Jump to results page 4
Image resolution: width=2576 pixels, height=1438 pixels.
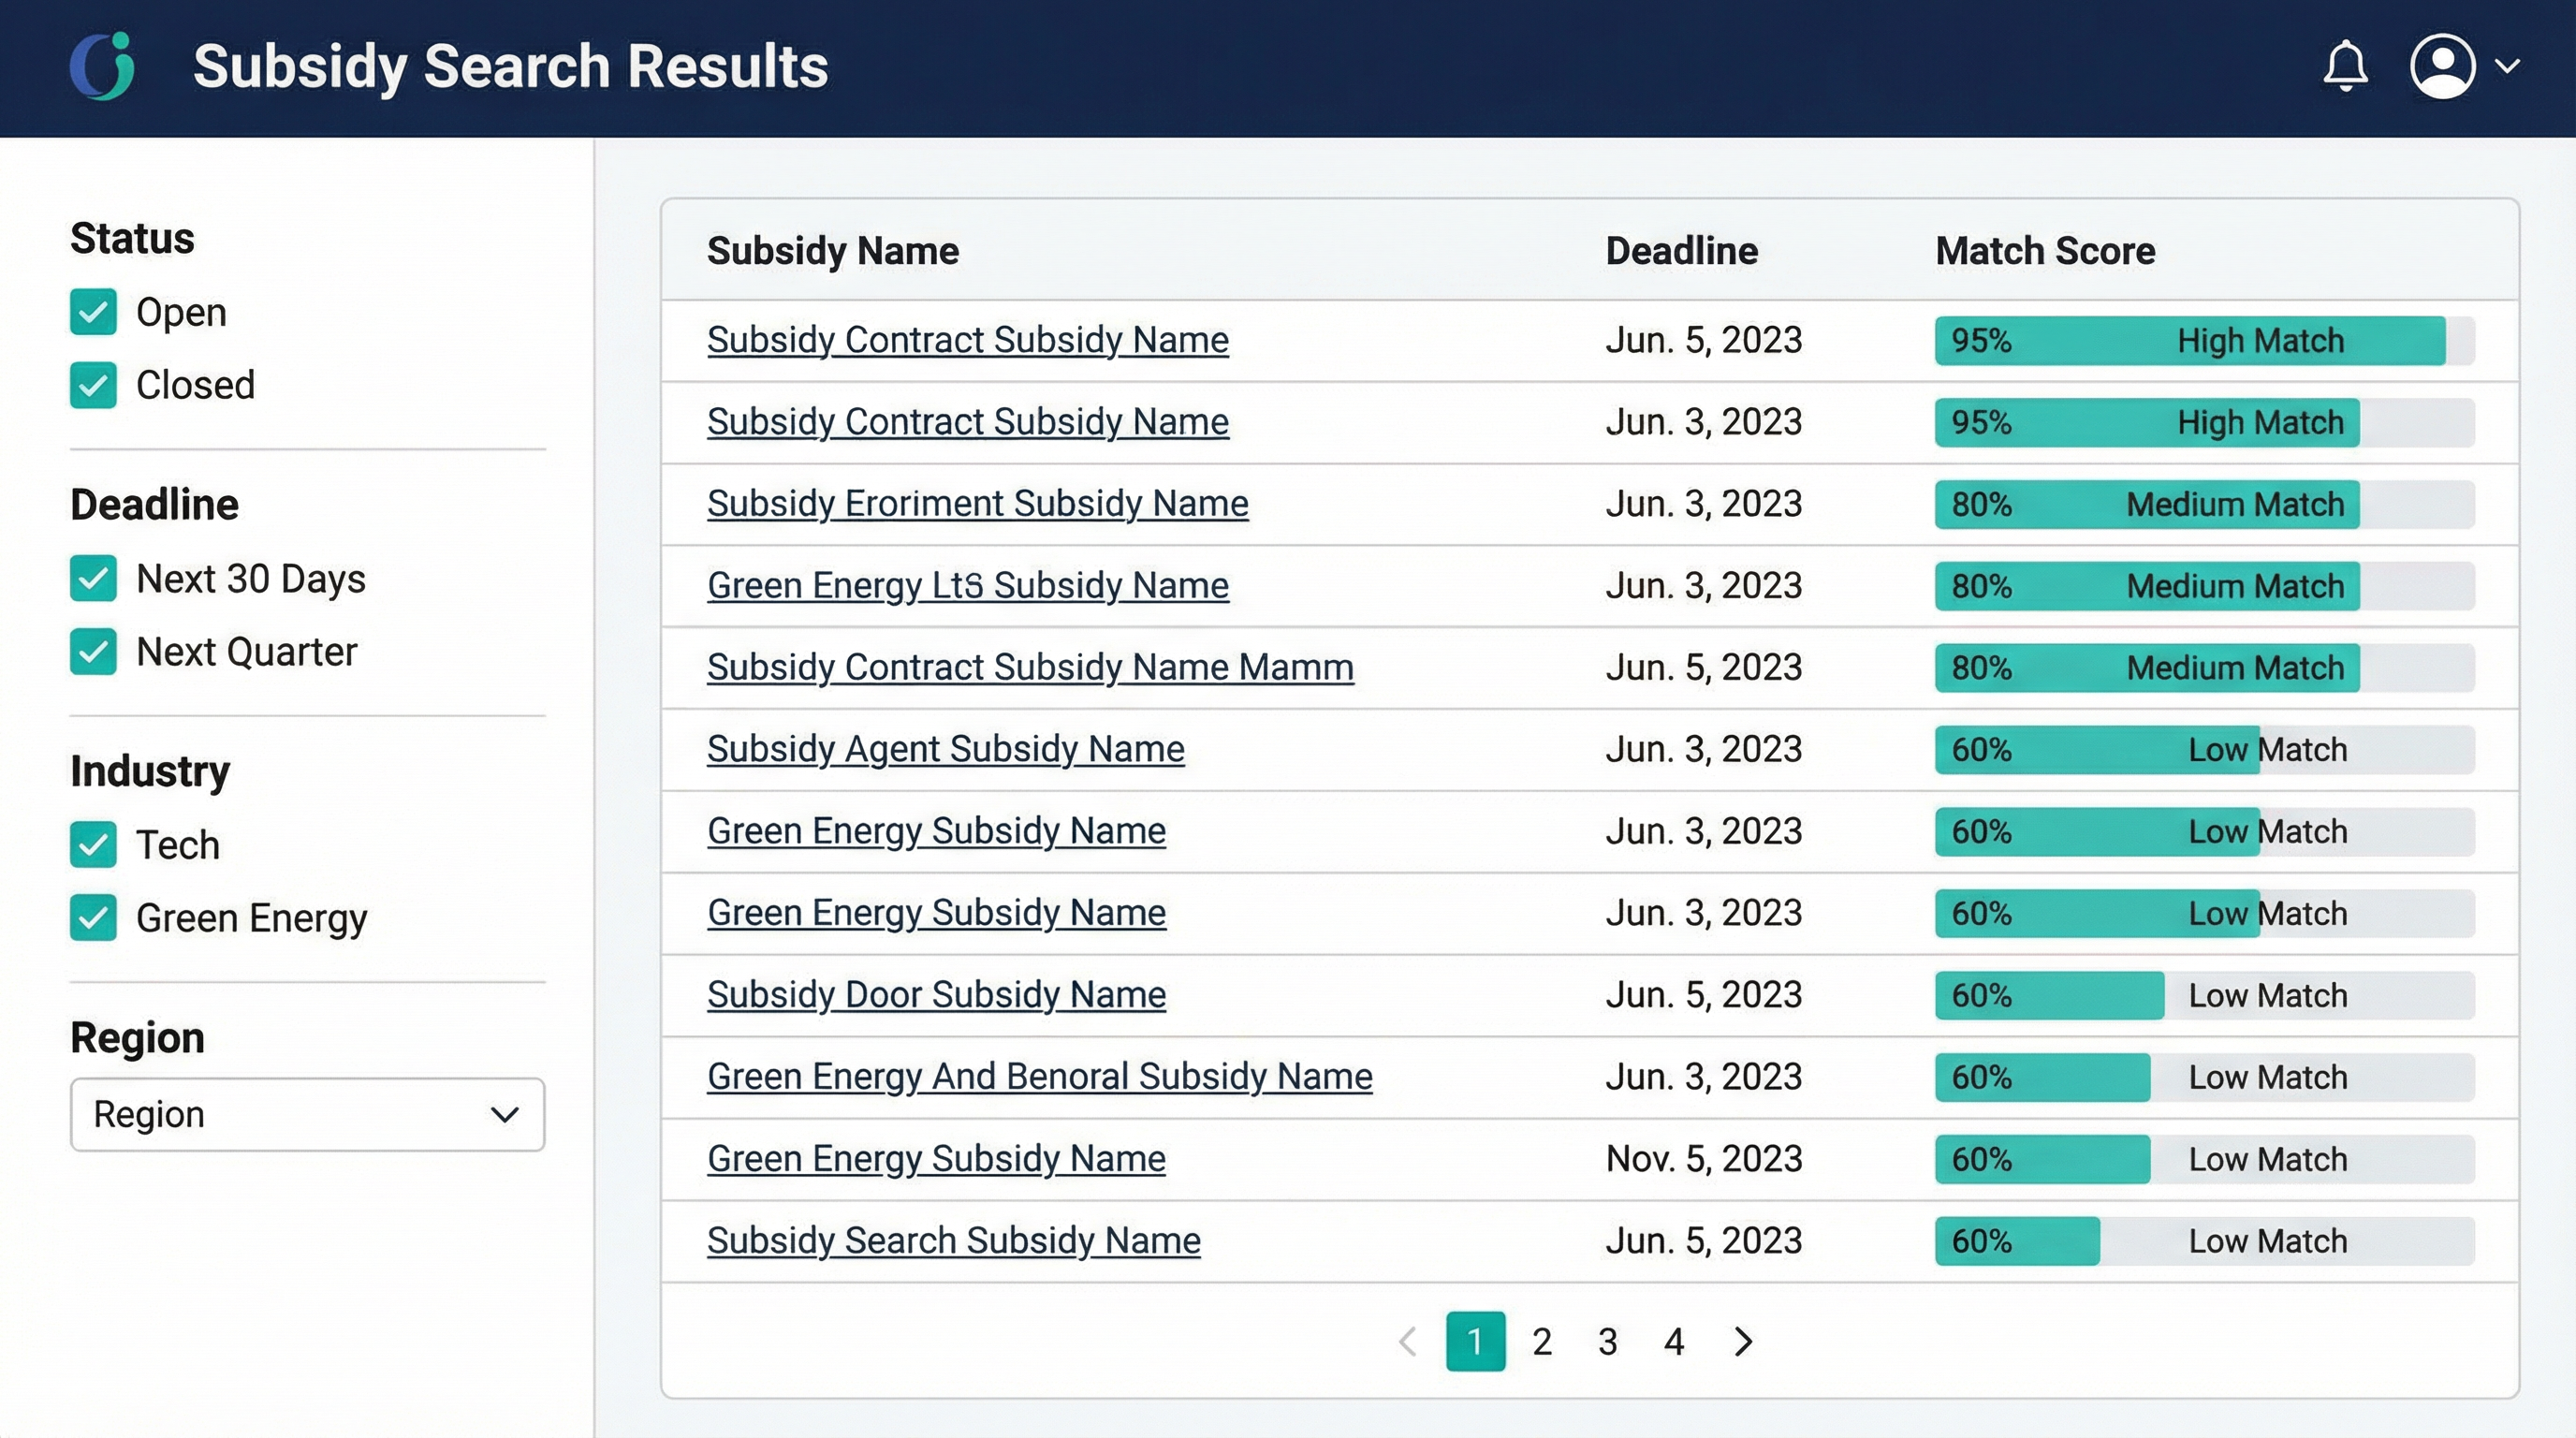point(1675,1341)
